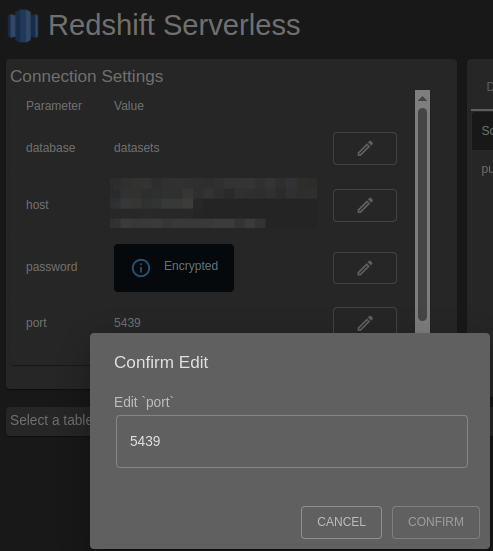Focus the Edit port input field
The image size is (493, 551).
click(292, 441)
